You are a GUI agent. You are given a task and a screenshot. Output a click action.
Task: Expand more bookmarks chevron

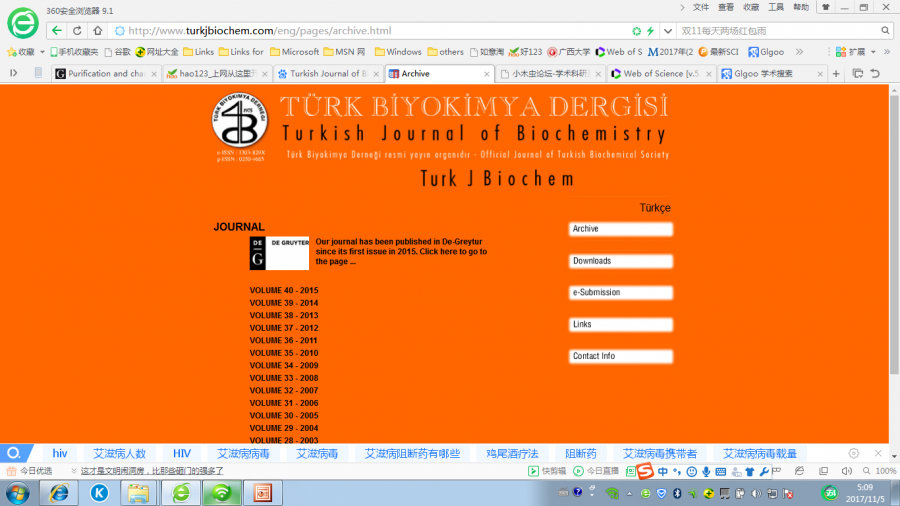pos(799,52)
